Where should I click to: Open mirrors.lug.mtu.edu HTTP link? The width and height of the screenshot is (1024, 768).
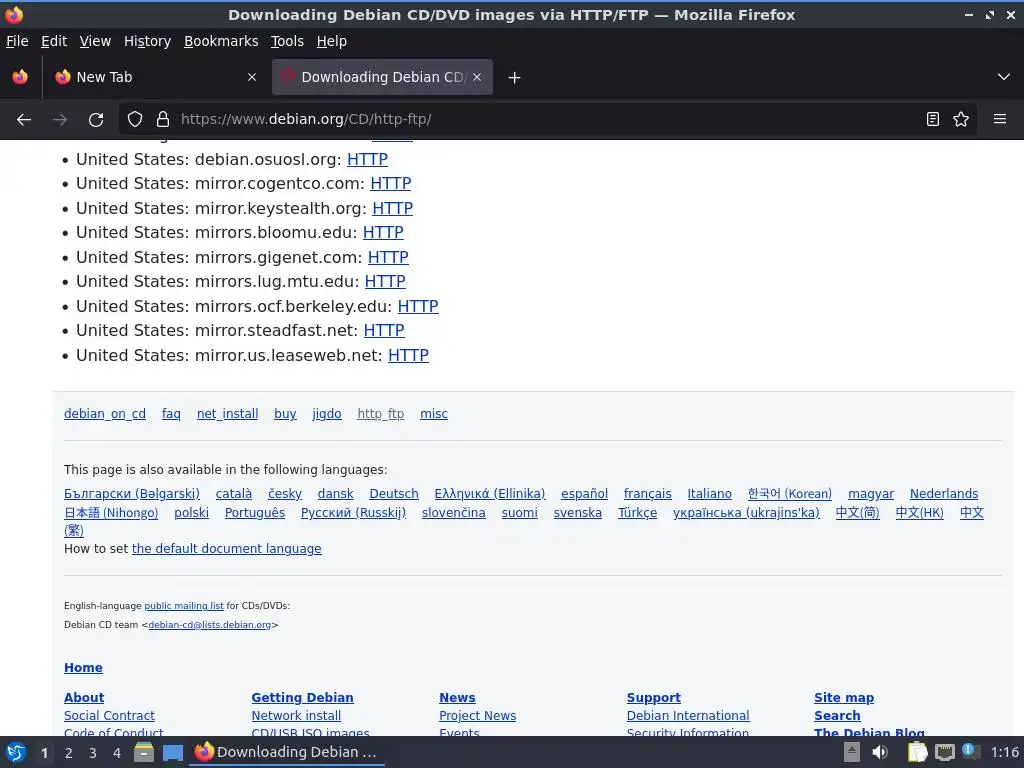[385, 281]
